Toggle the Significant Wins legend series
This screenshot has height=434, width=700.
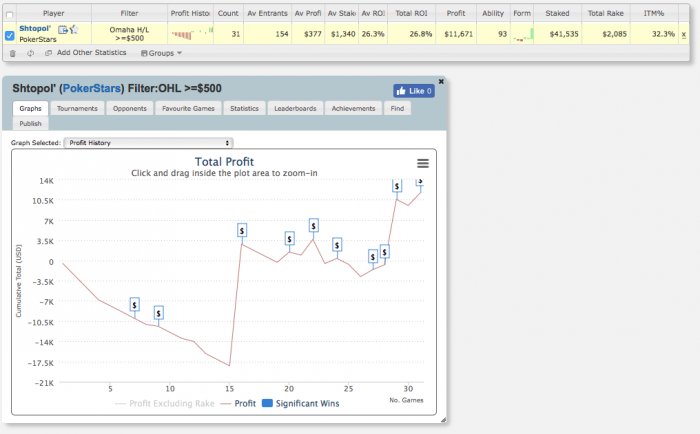pyautogui.click(x=300, y=404)
